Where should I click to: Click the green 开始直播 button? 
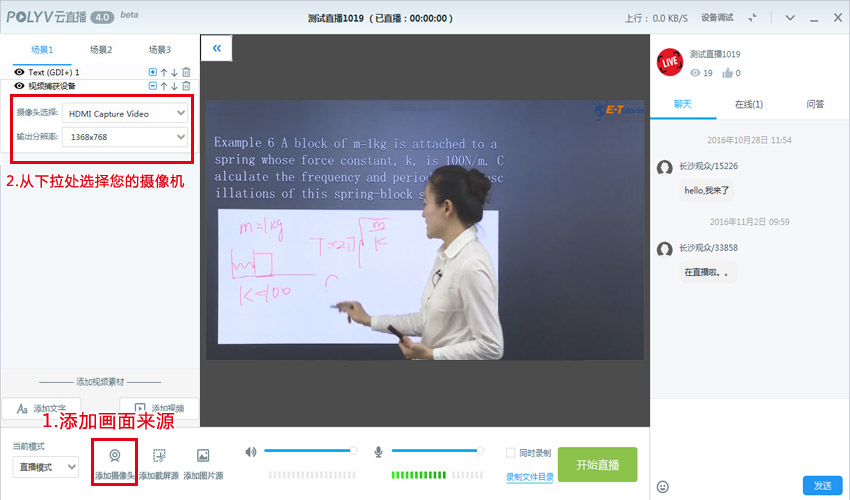(x=597, y=465)
